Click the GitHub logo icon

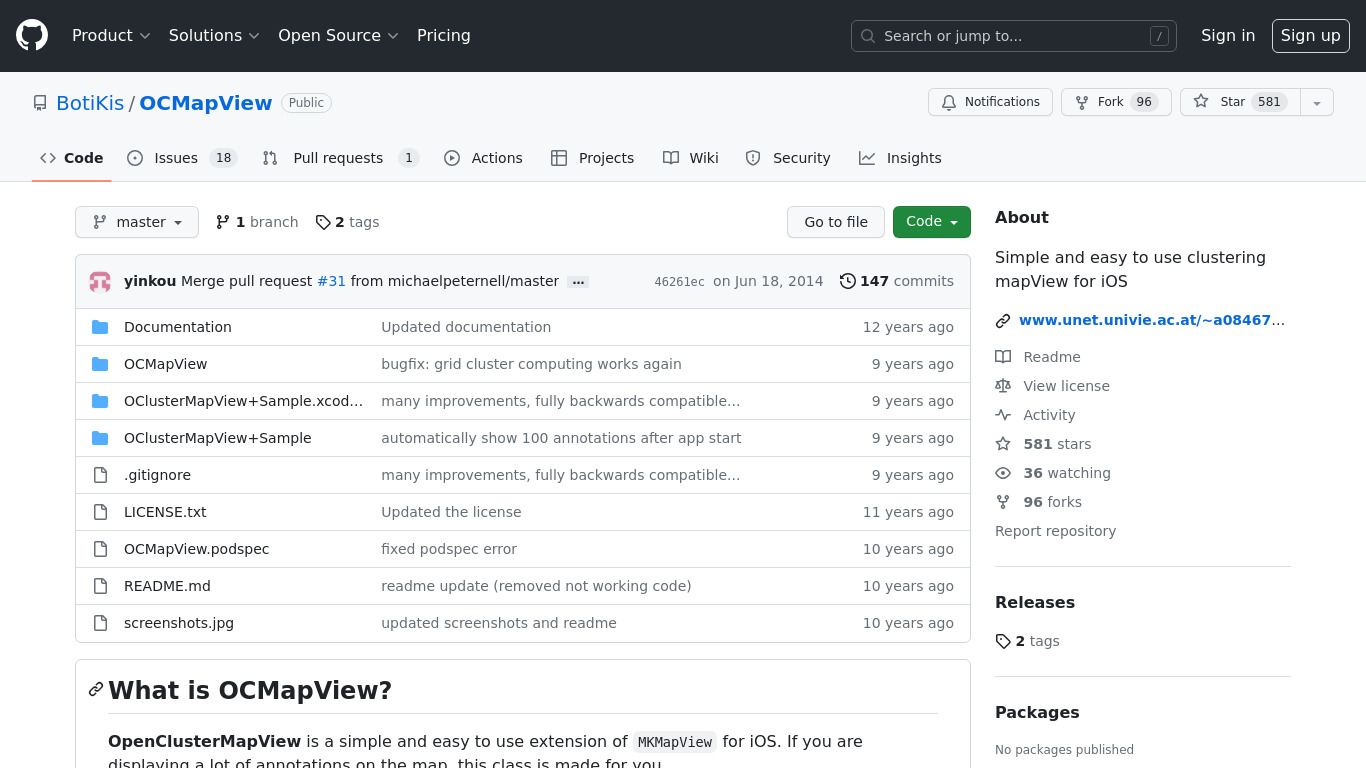(32, 36)
